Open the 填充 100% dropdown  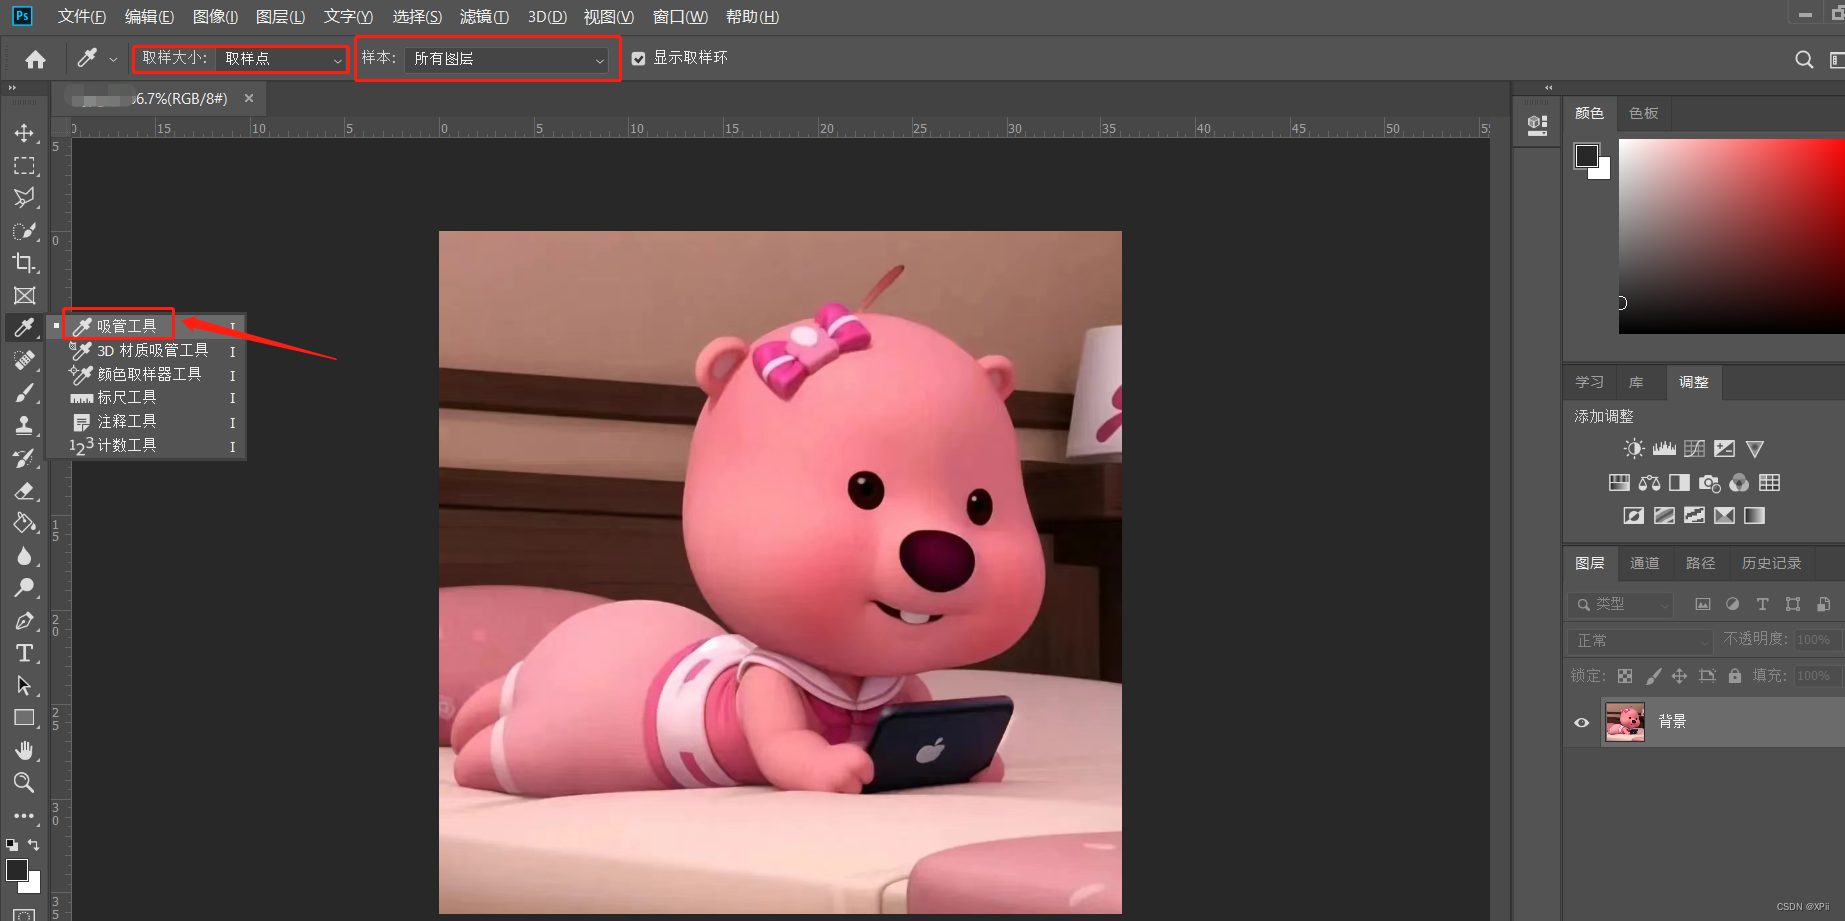[1816, 676]
